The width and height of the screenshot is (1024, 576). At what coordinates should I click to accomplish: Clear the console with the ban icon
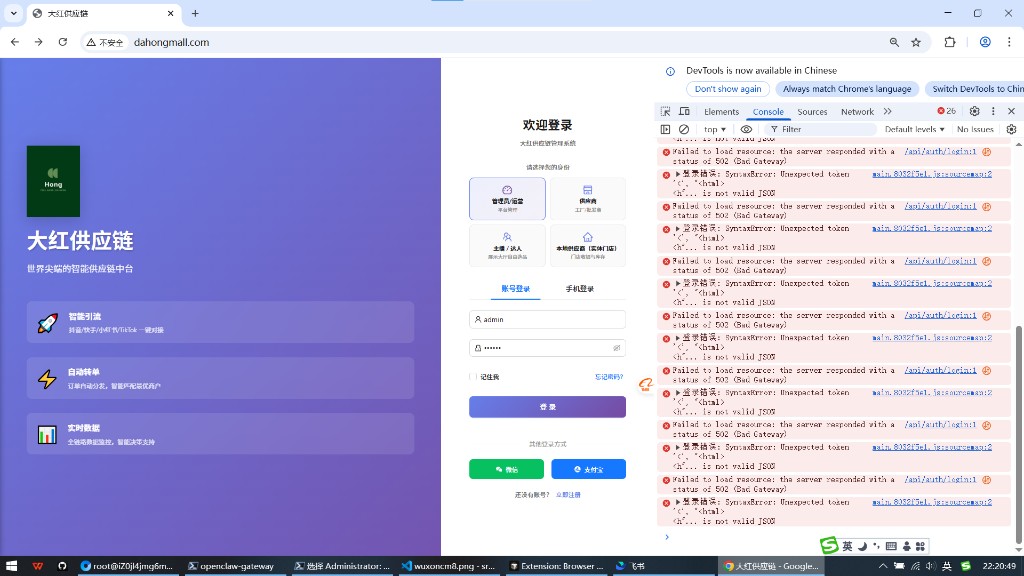point(684,129)
